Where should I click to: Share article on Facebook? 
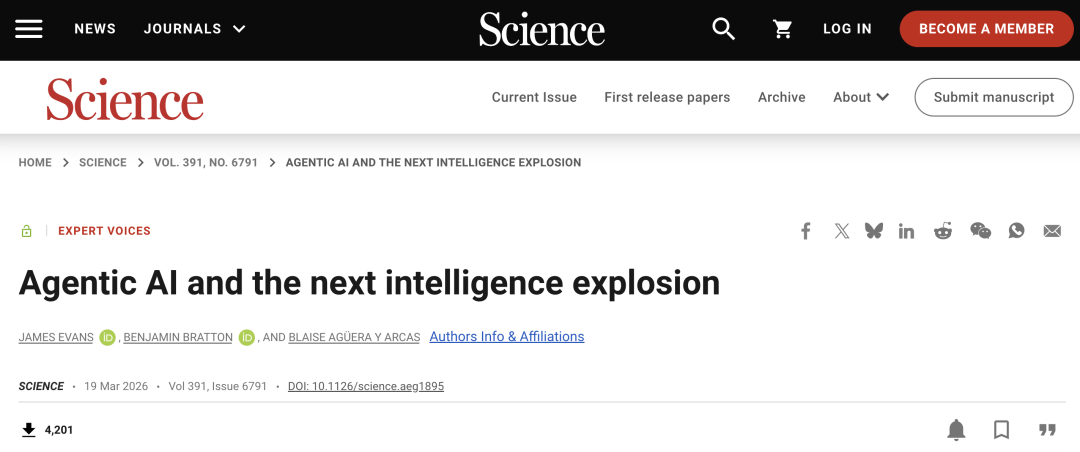coord(805,231)
